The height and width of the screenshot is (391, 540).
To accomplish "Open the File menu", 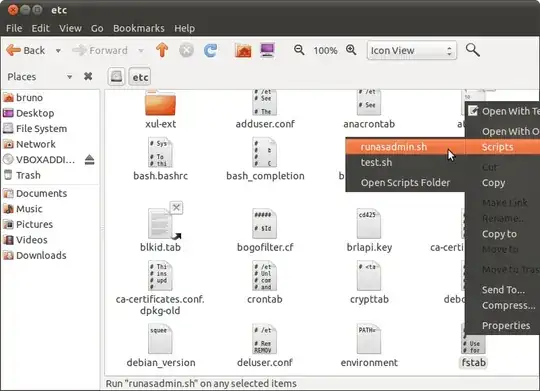I will [14, 28].
